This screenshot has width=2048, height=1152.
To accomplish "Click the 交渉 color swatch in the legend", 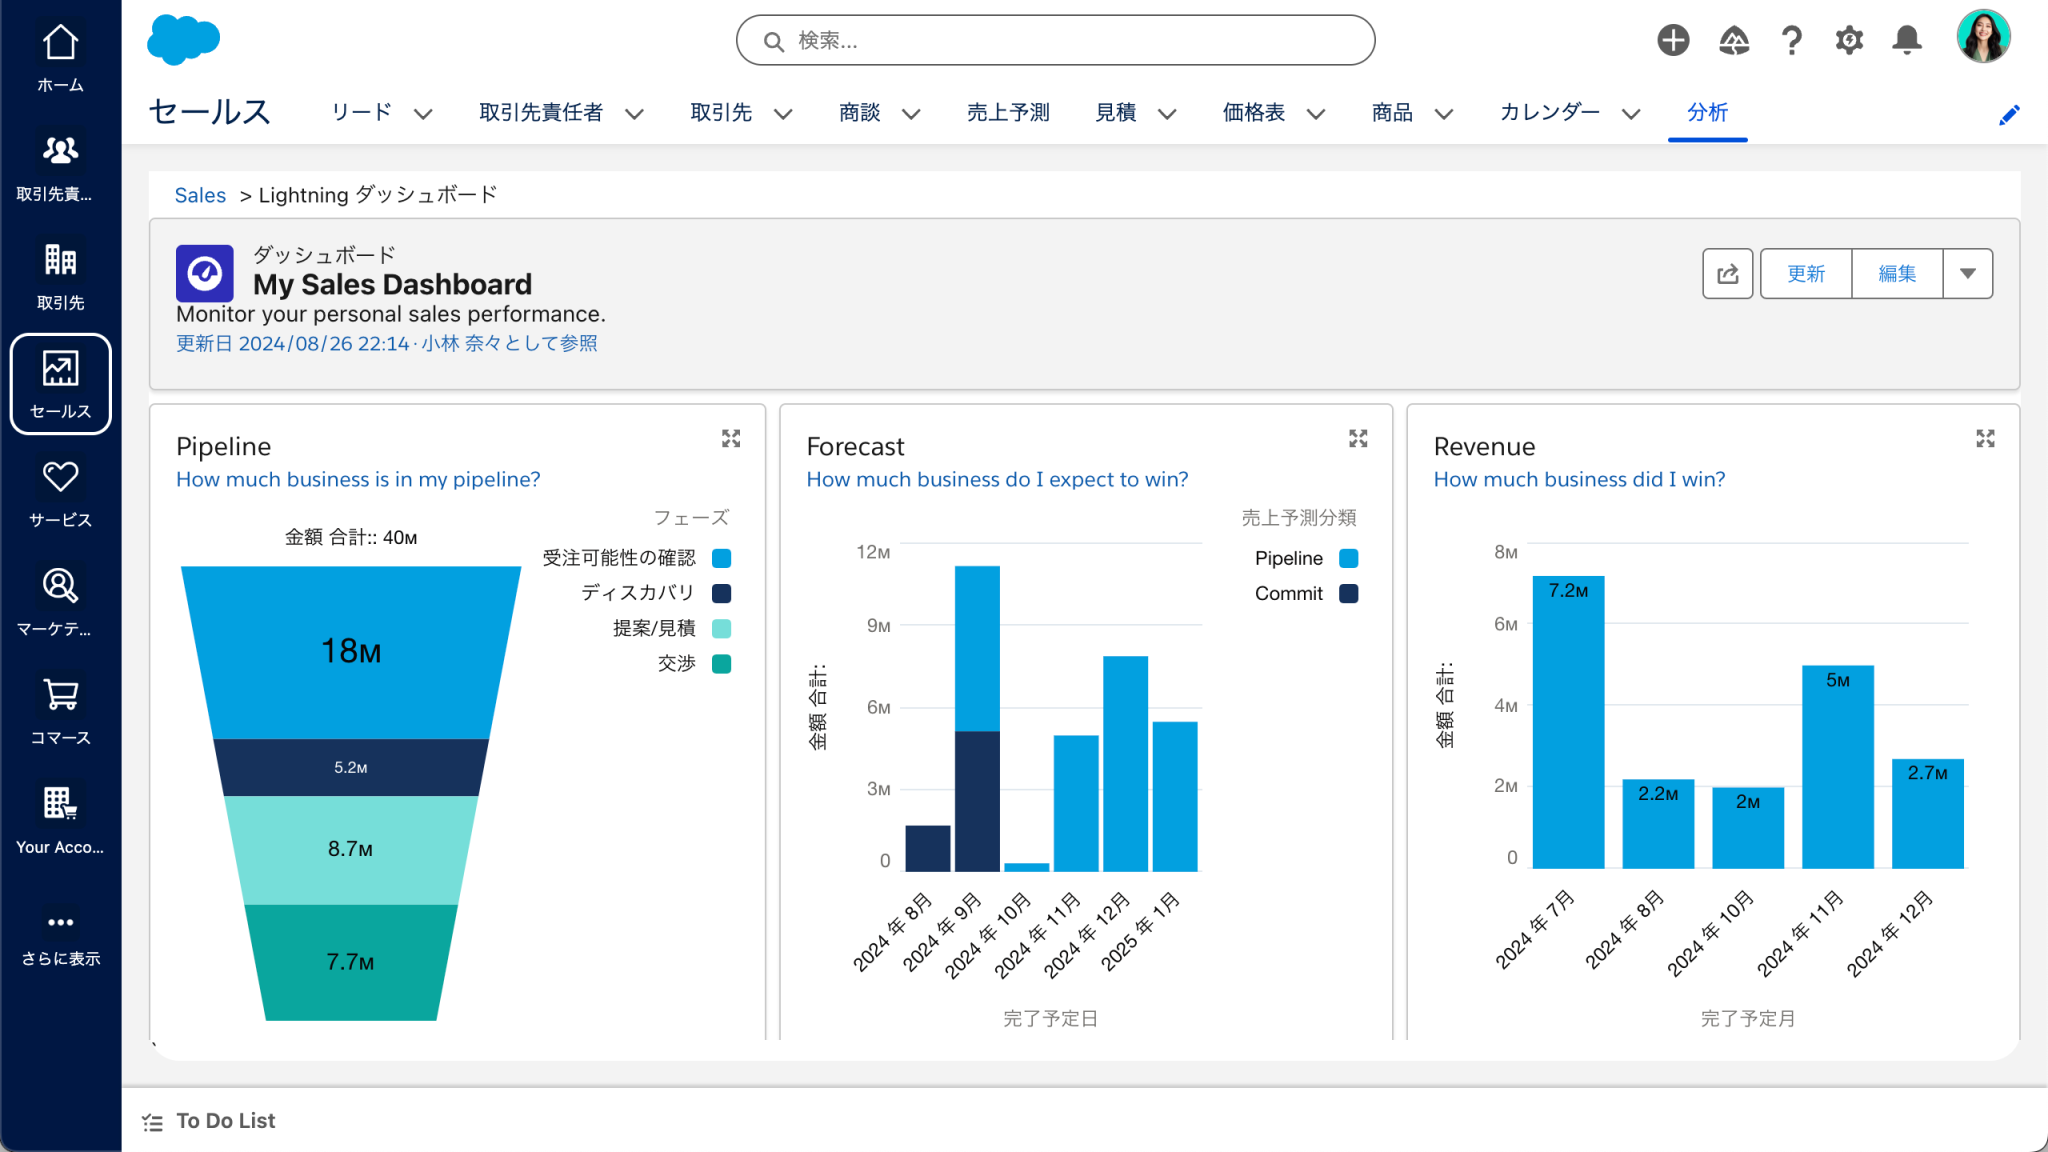I will [x=722, y=663].
